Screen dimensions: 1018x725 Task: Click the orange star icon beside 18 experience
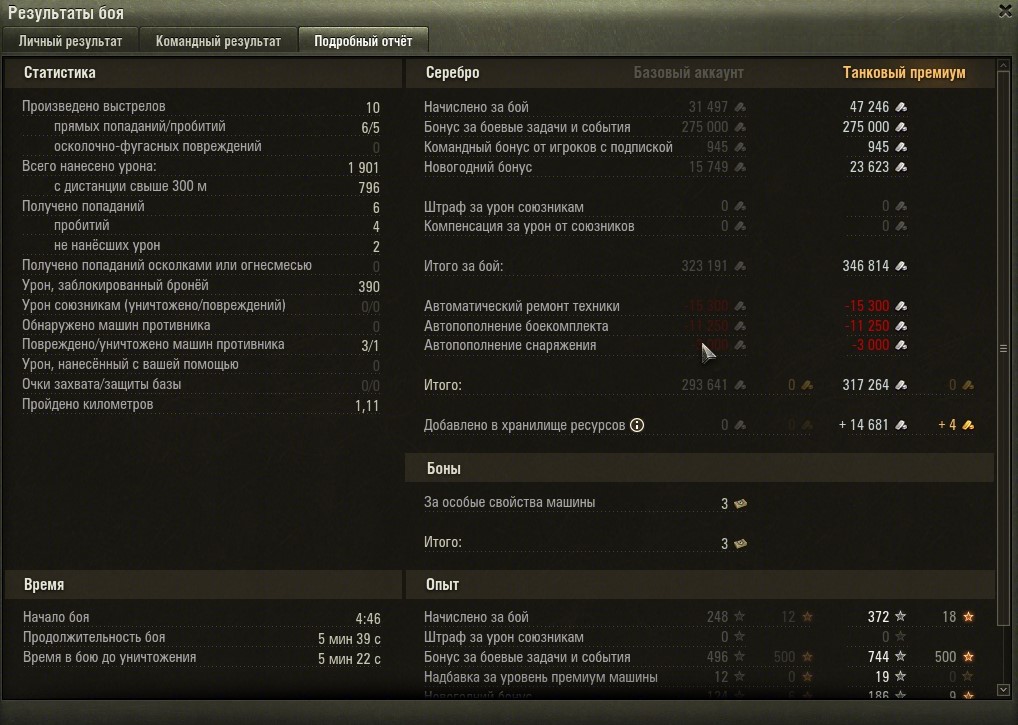pos(968,617)
